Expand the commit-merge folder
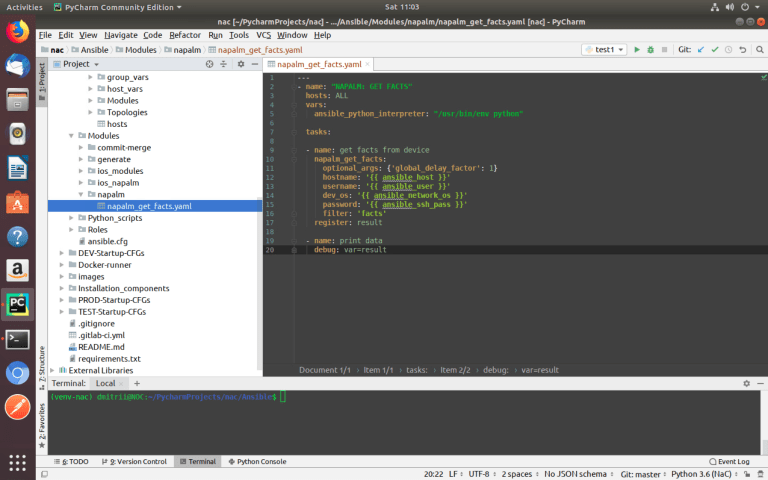Screen dimensions: 768x480 81,147
